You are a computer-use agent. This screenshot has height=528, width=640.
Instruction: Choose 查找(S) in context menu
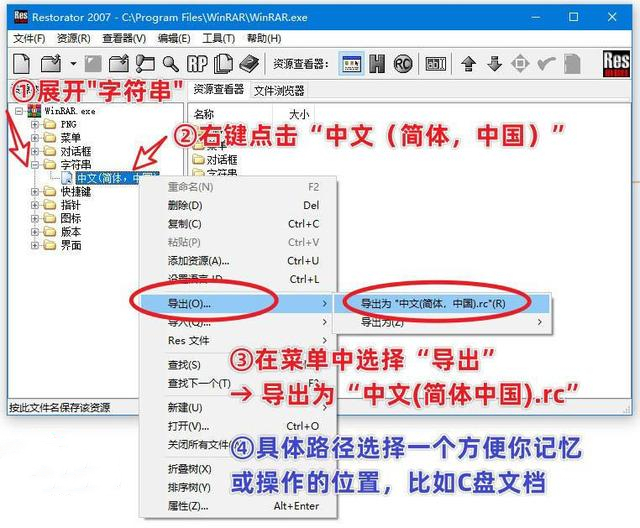[239, 365]
